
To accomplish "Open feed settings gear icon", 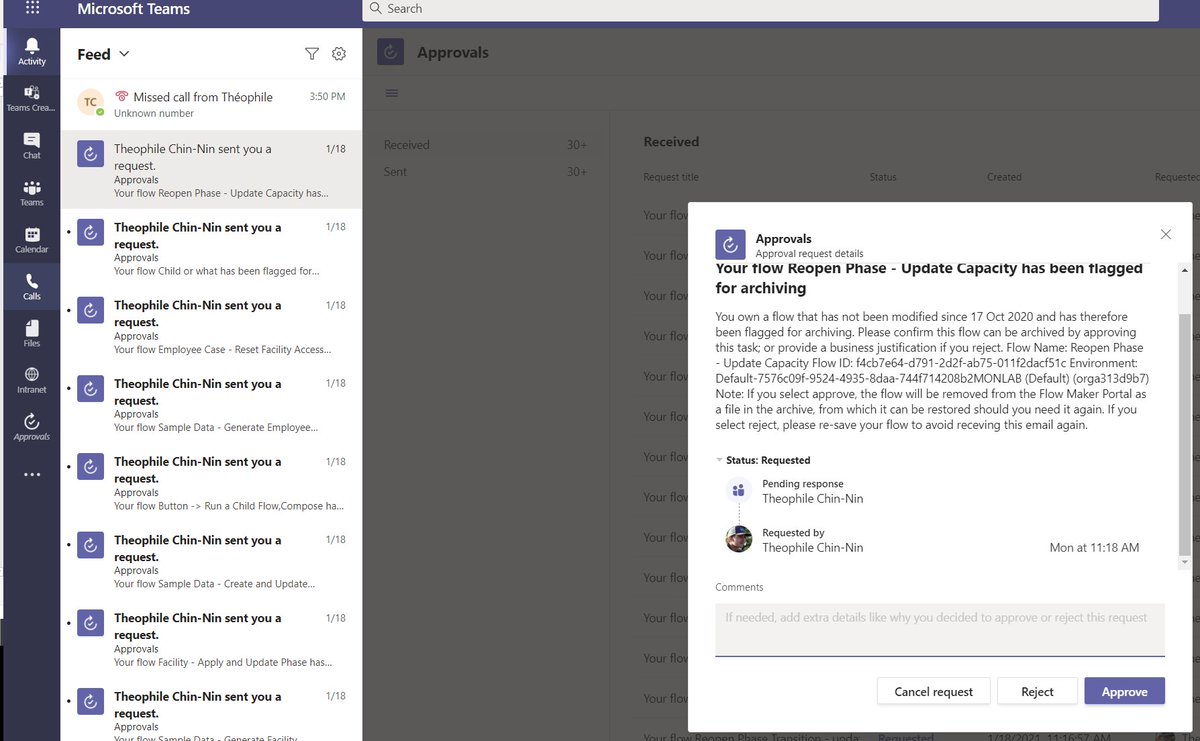I will (339, 54).
